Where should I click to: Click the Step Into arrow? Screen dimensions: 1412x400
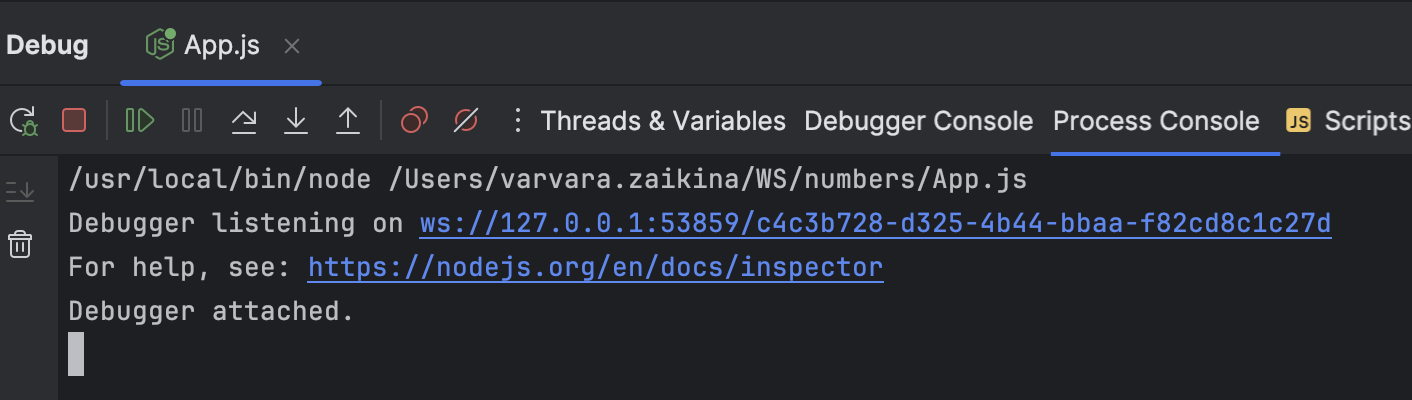pyautogui.click(x=295, y=122)
